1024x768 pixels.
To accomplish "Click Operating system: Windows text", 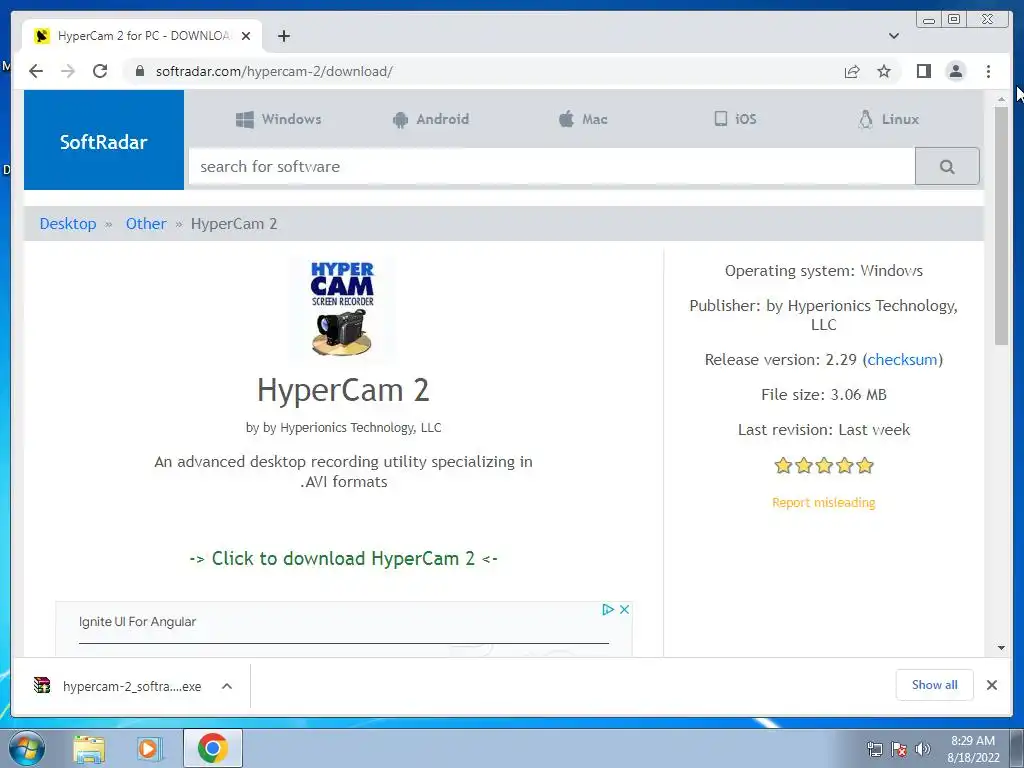I will [x=824, y=270].
